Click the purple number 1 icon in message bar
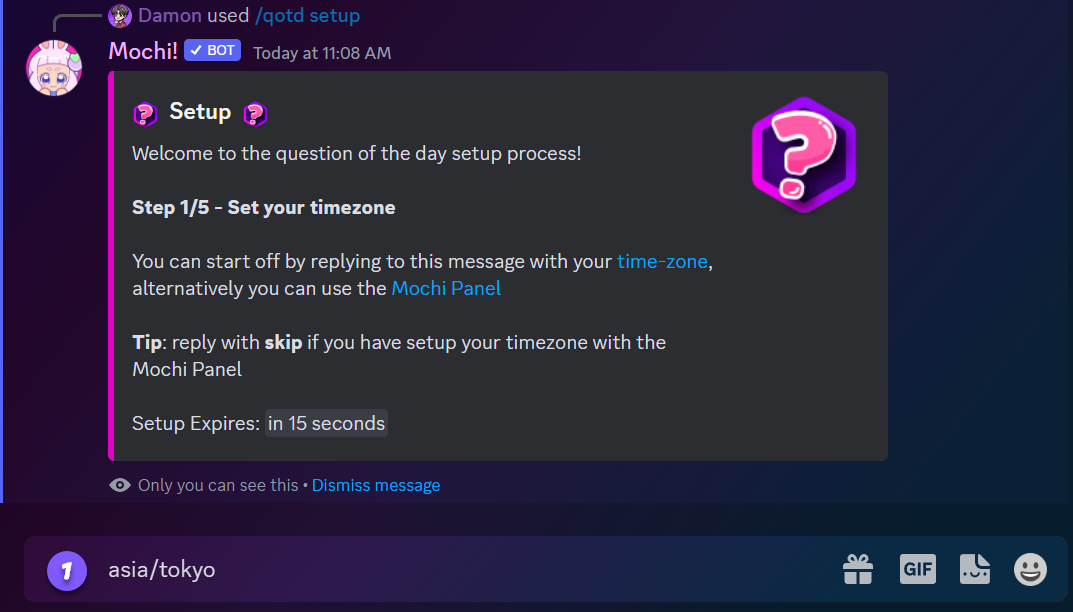This screenshot has width=1073, height=612. [67, 571]
